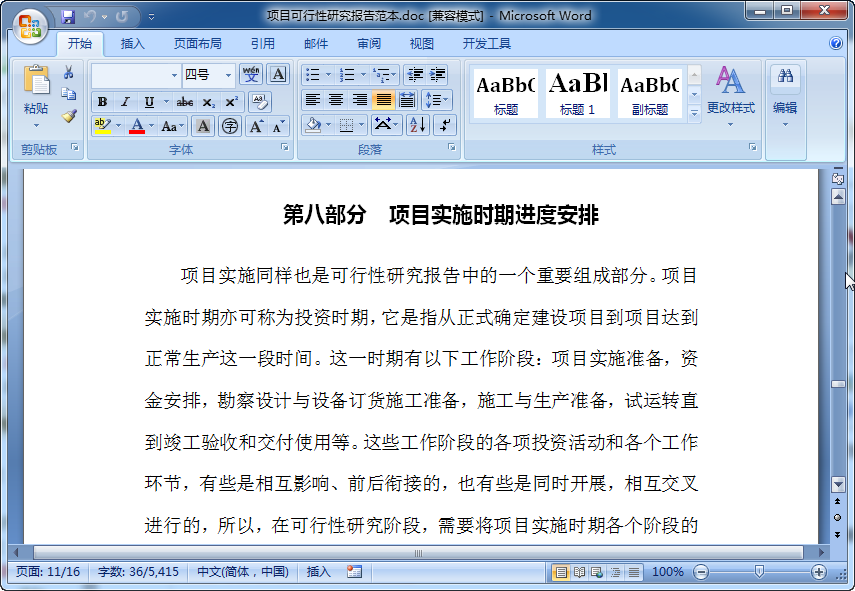
Task: Switch to the 邮件 tab
Action: point(316,44)
